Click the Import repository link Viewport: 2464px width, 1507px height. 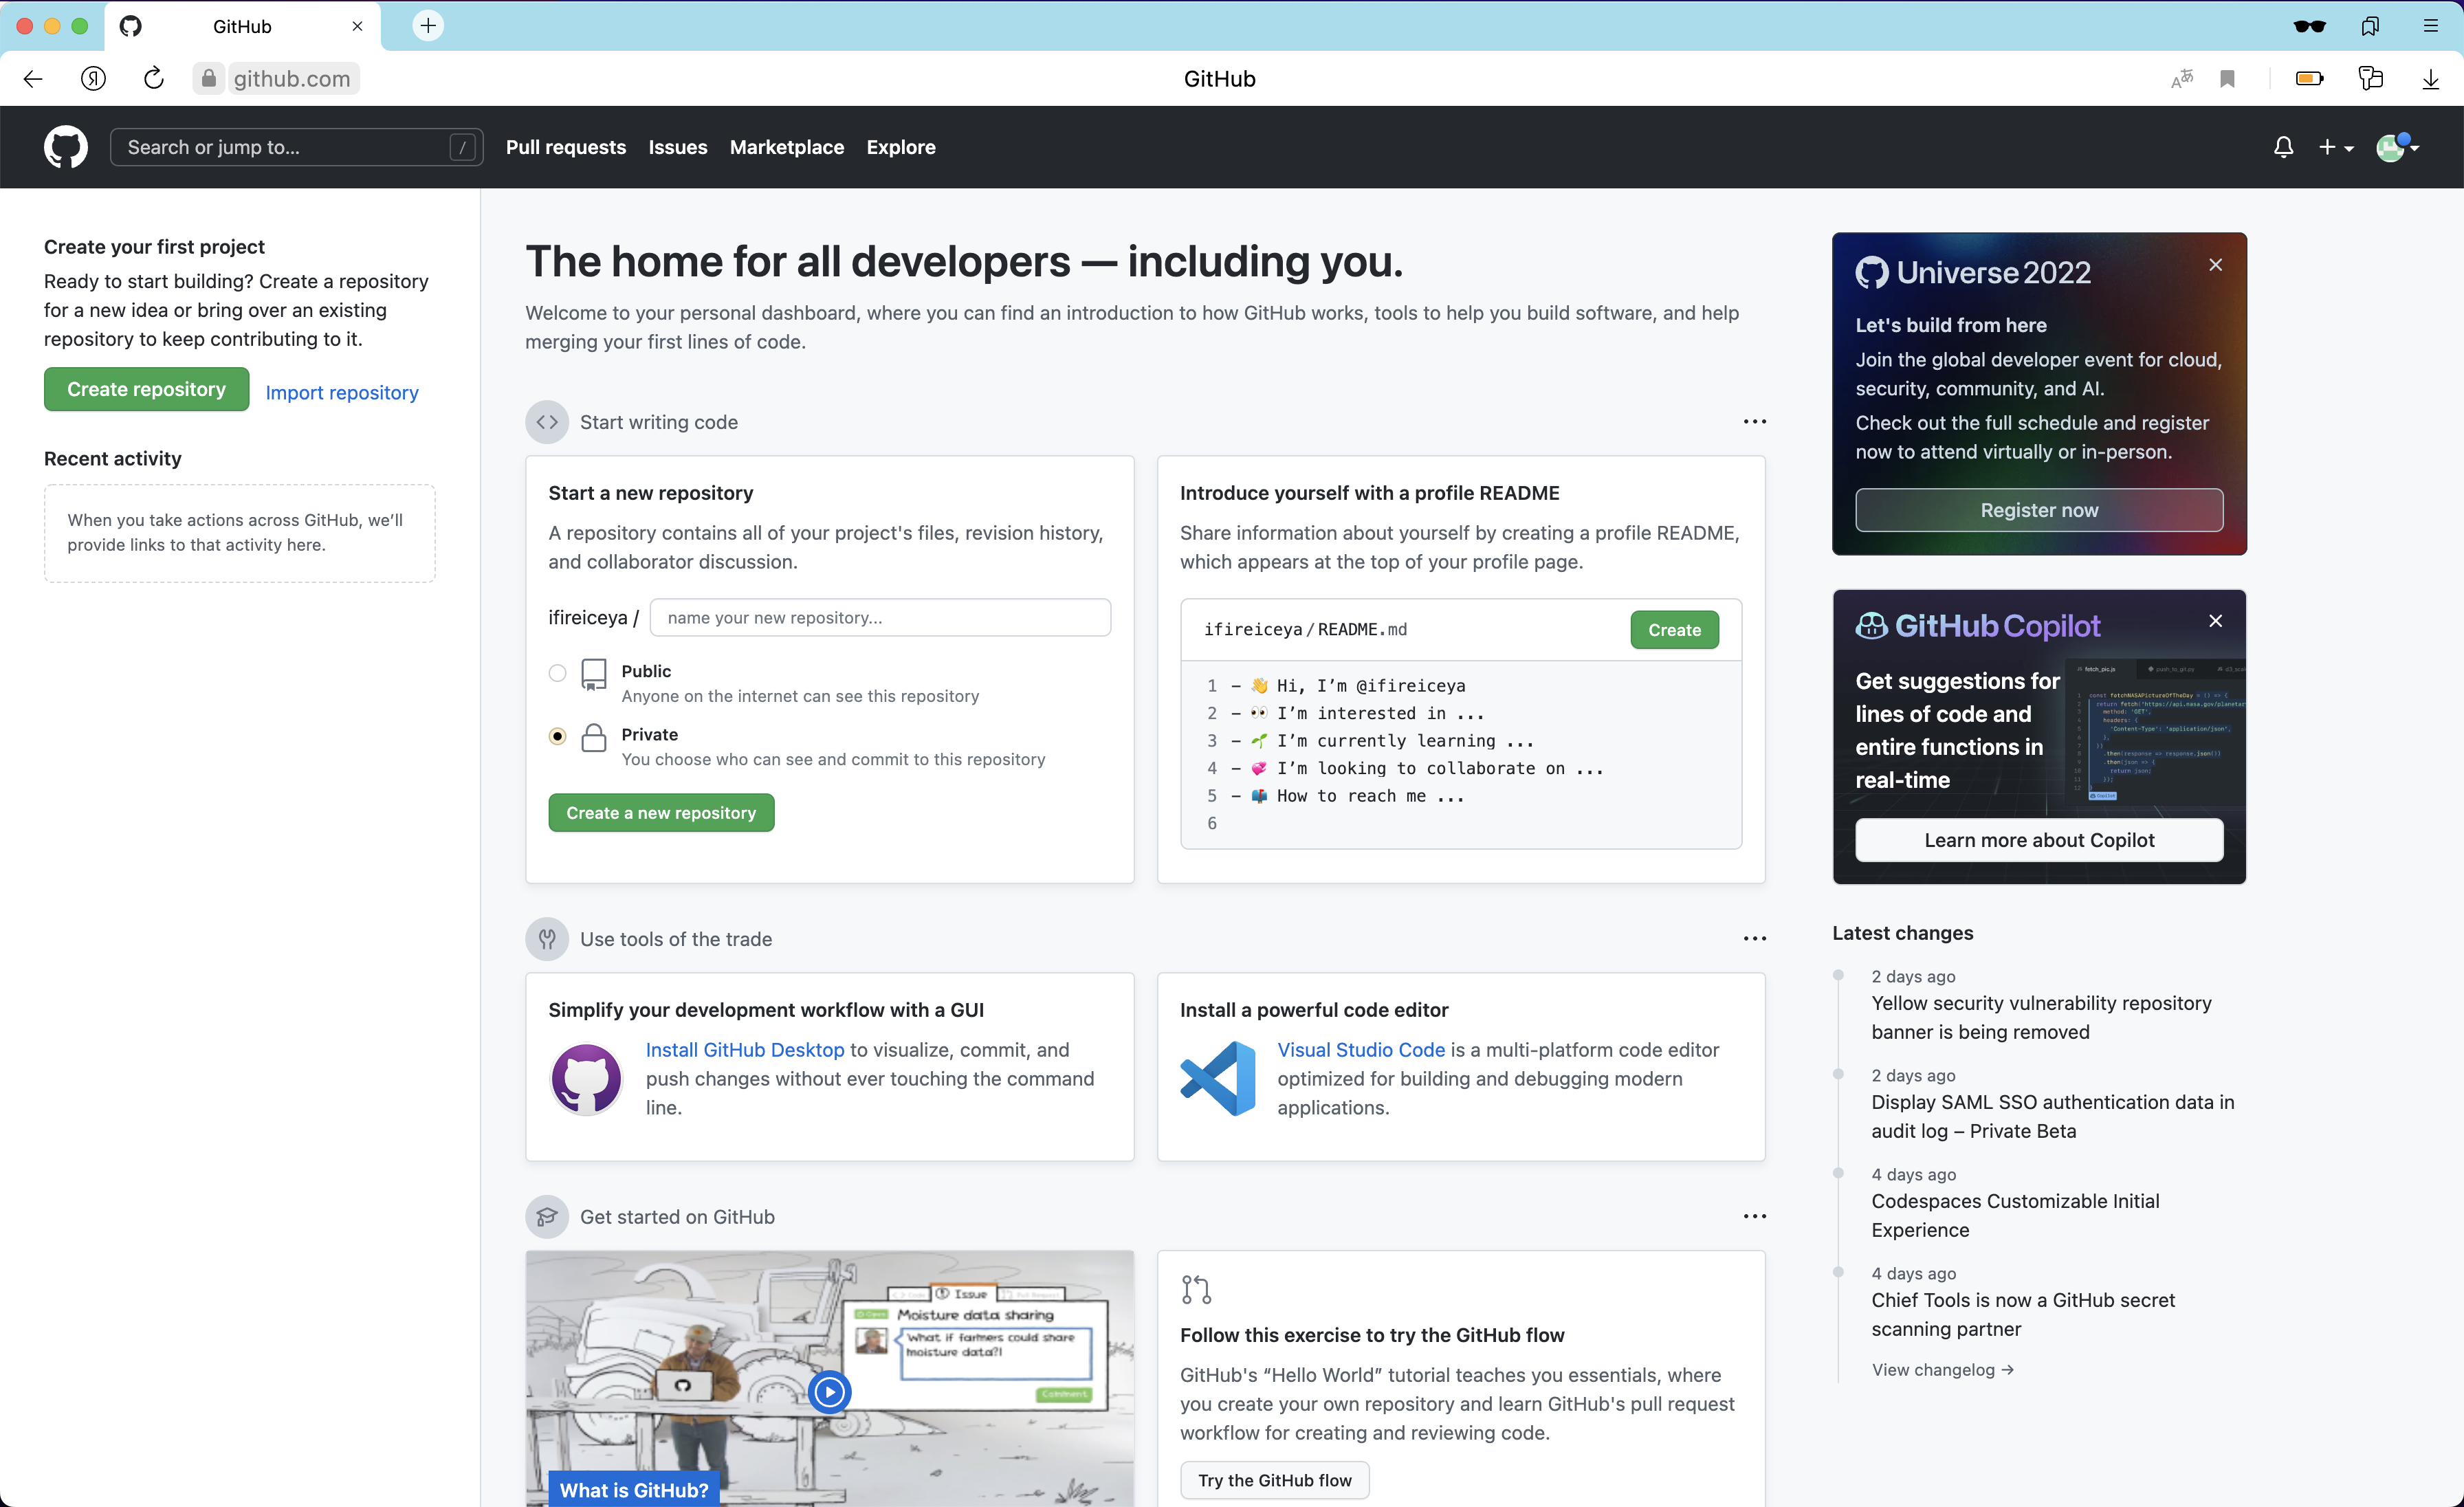tap(342, 392)
